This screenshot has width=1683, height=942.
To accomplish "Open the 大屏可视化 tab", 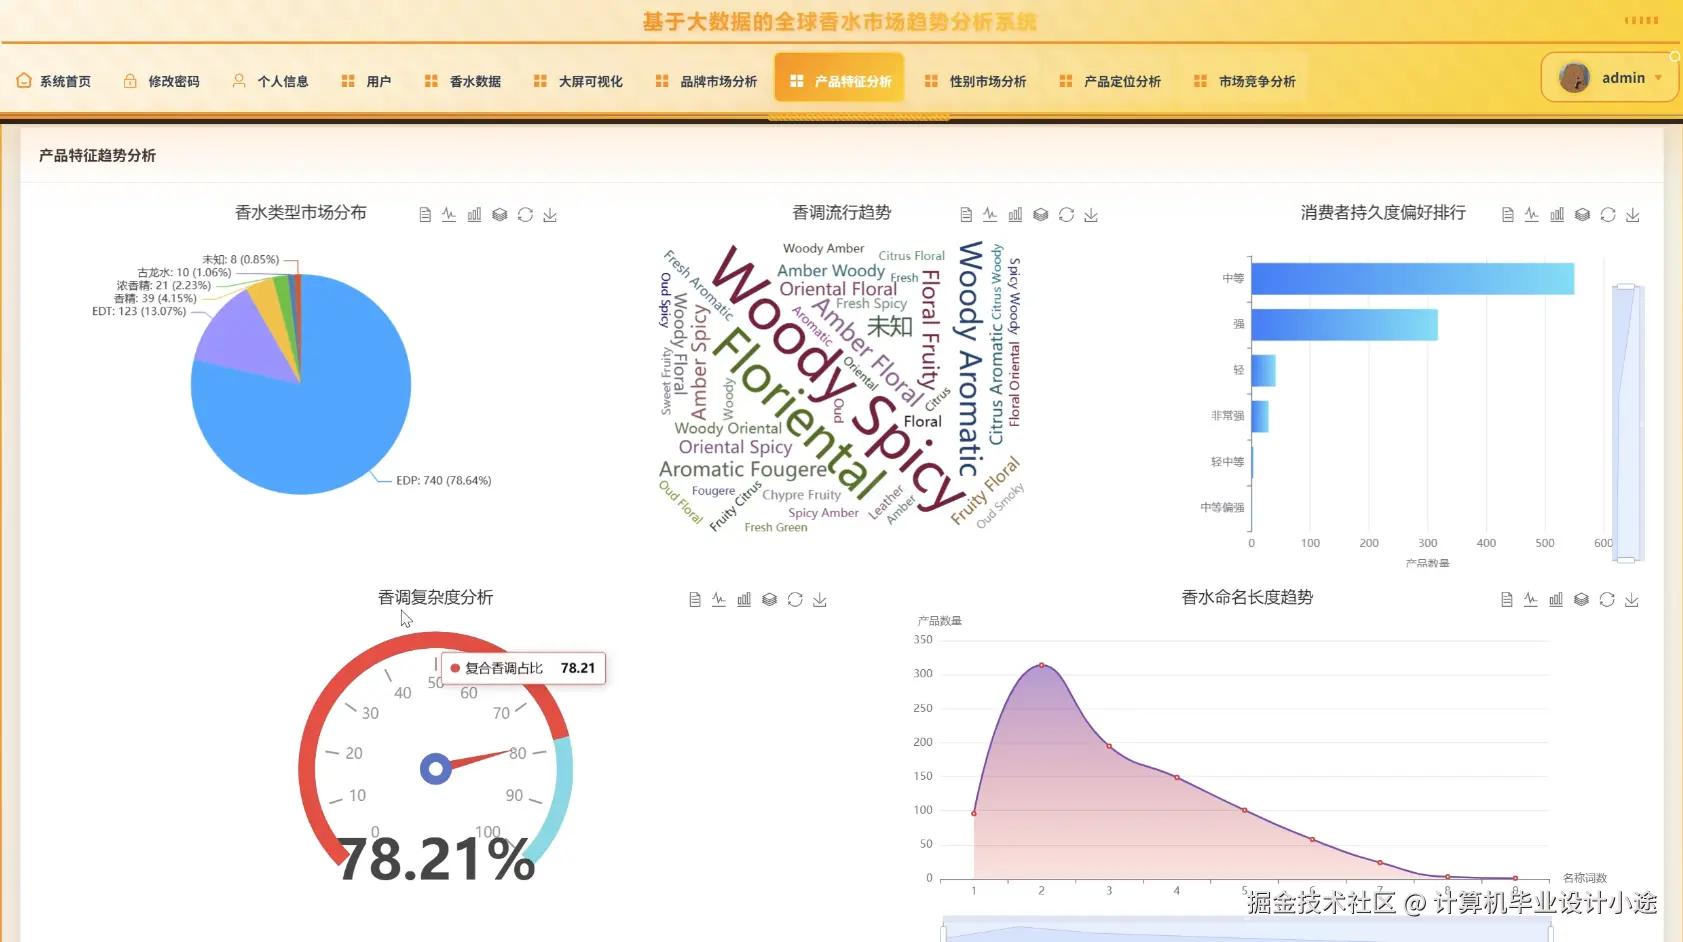I will 590,81.
